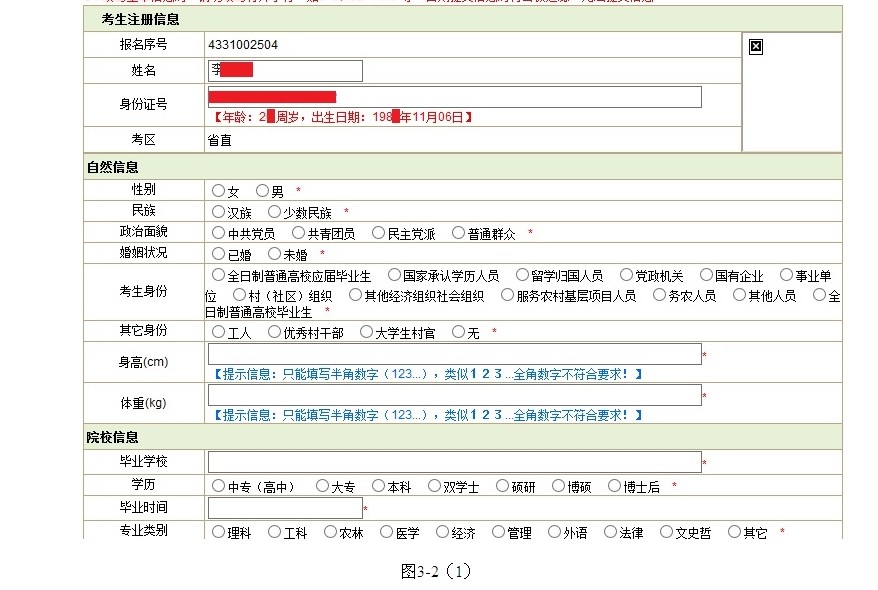Click the 姓名 name input field
Image resolution: width=878 pixels, height=590 pixels.
tap(285, 71)
